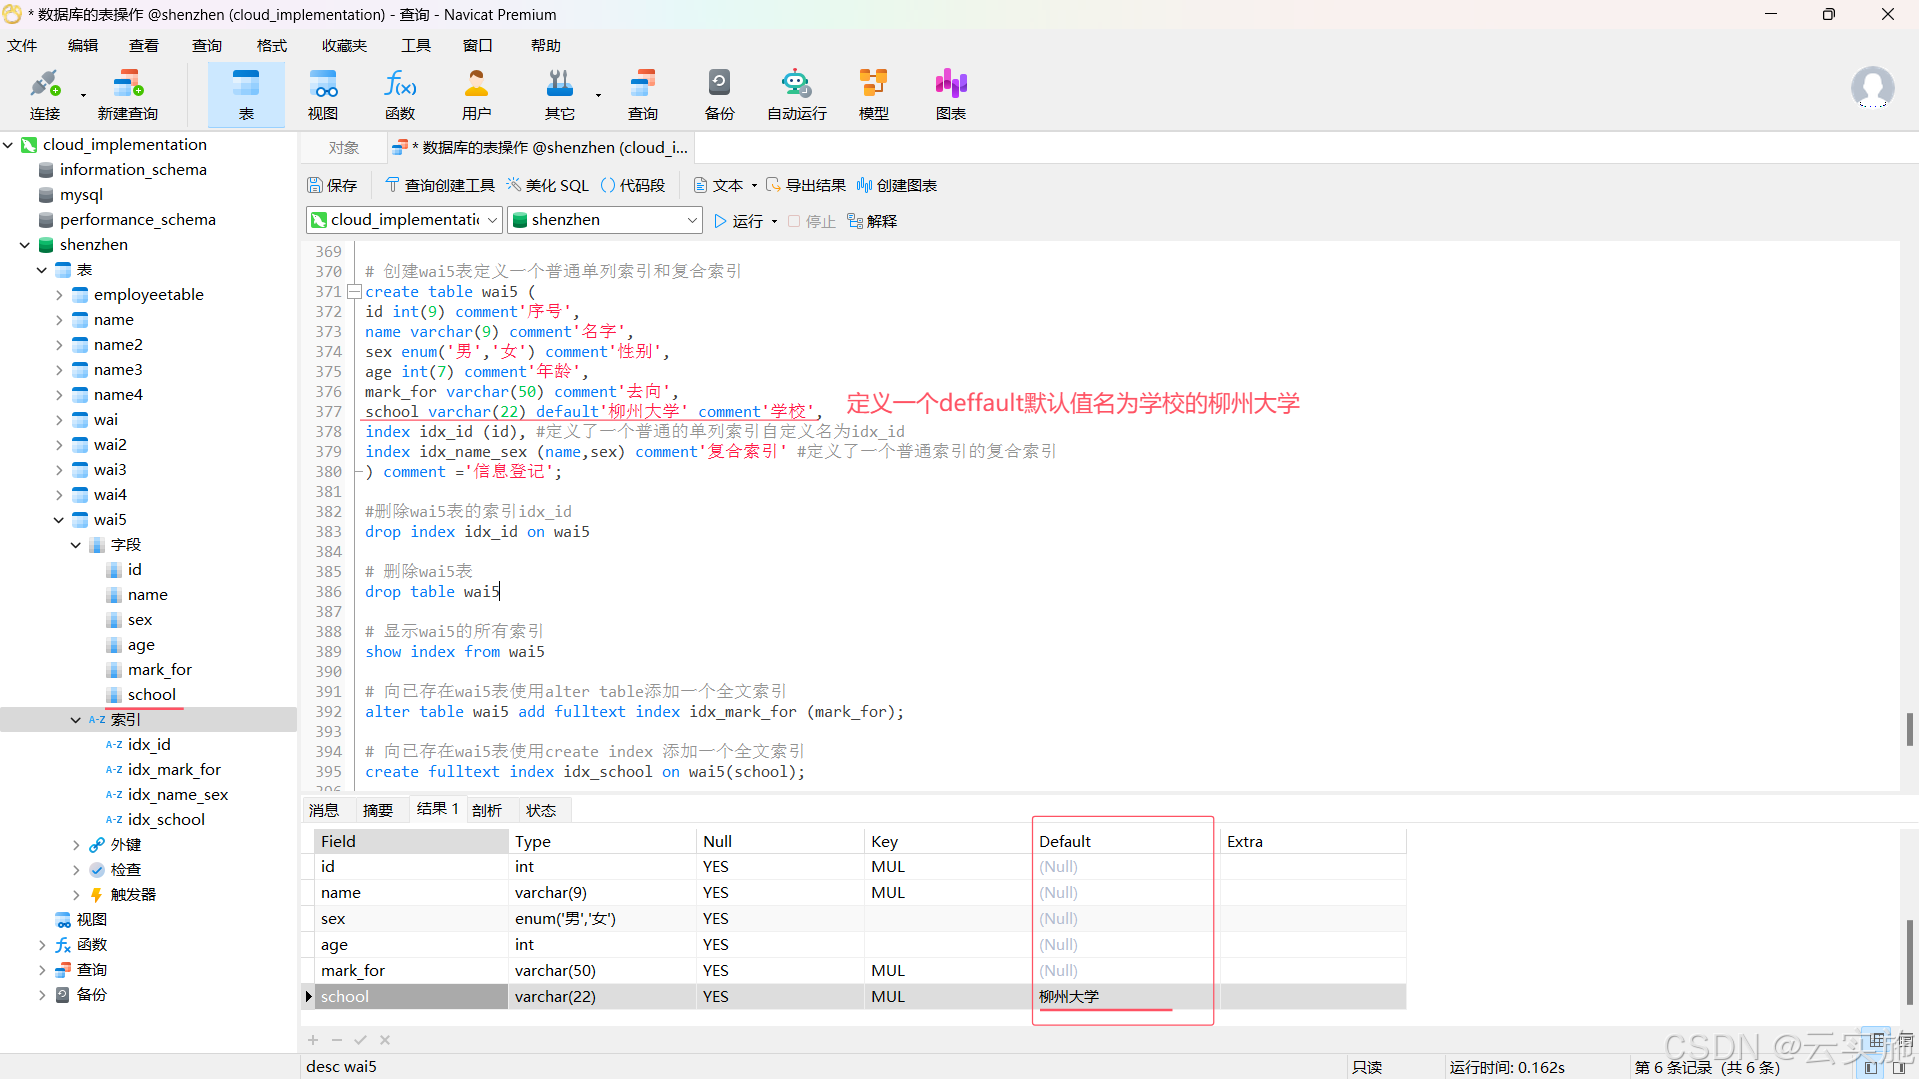Image resolution: width=1919 pixels, height=1079 pixels.
Task: Click the Others (其它) toolbar icon
Action: click(560, 95)
